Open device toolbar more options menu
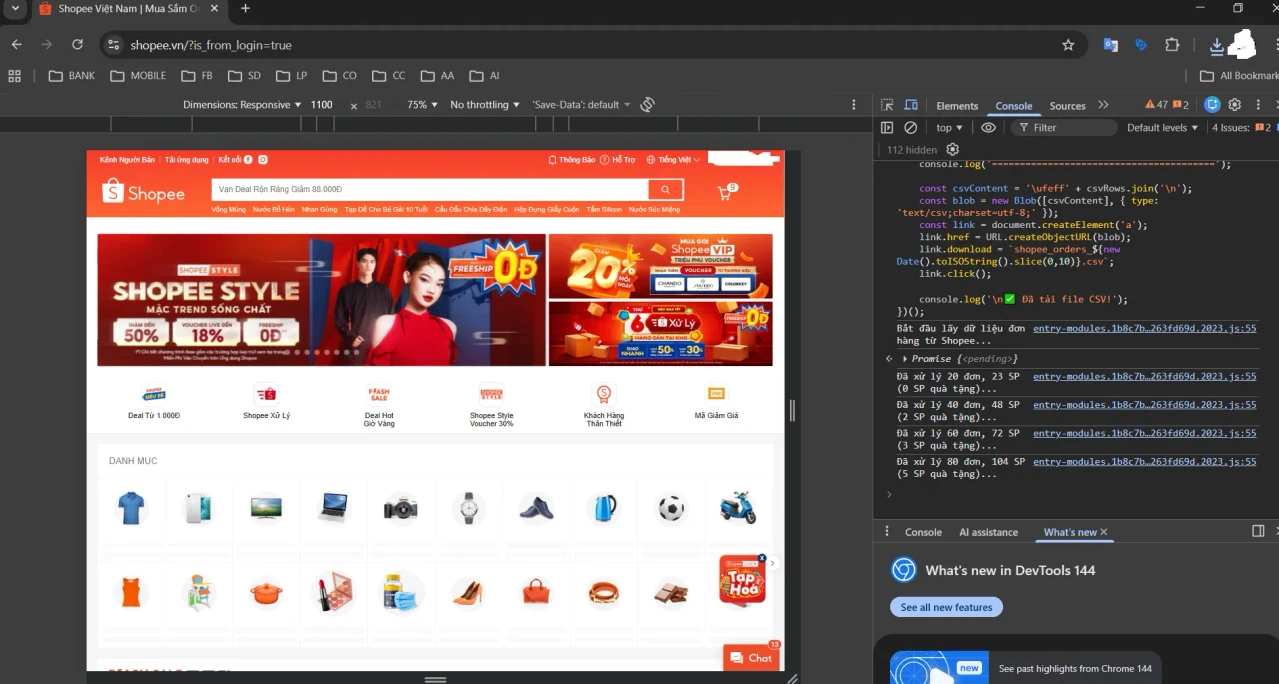 coord(853,105)
